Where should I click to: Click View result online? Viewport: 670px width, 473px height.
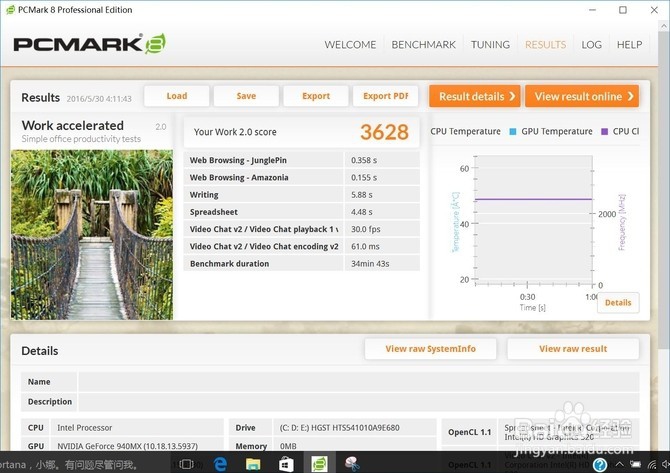(x=582, y=96)
